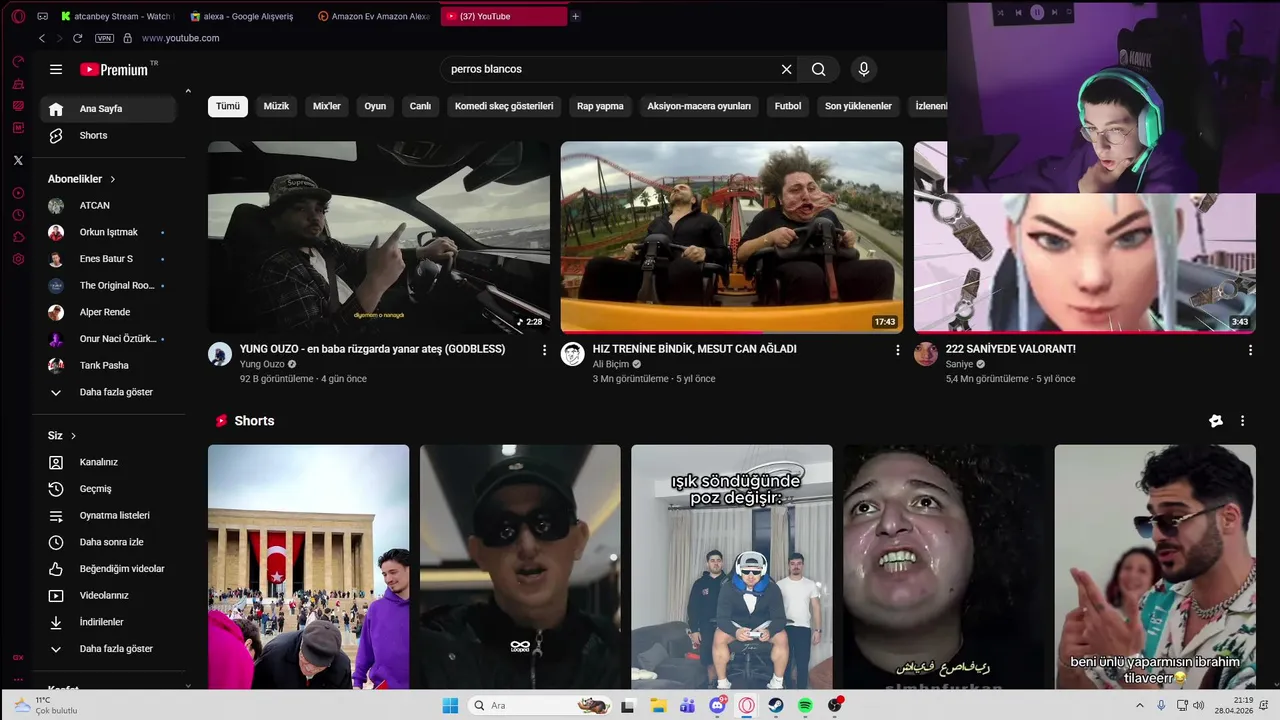Viewport: 1280px width, 720px height.
Task: Open Steam from the taskbar
Action: [x=776, y=705]
